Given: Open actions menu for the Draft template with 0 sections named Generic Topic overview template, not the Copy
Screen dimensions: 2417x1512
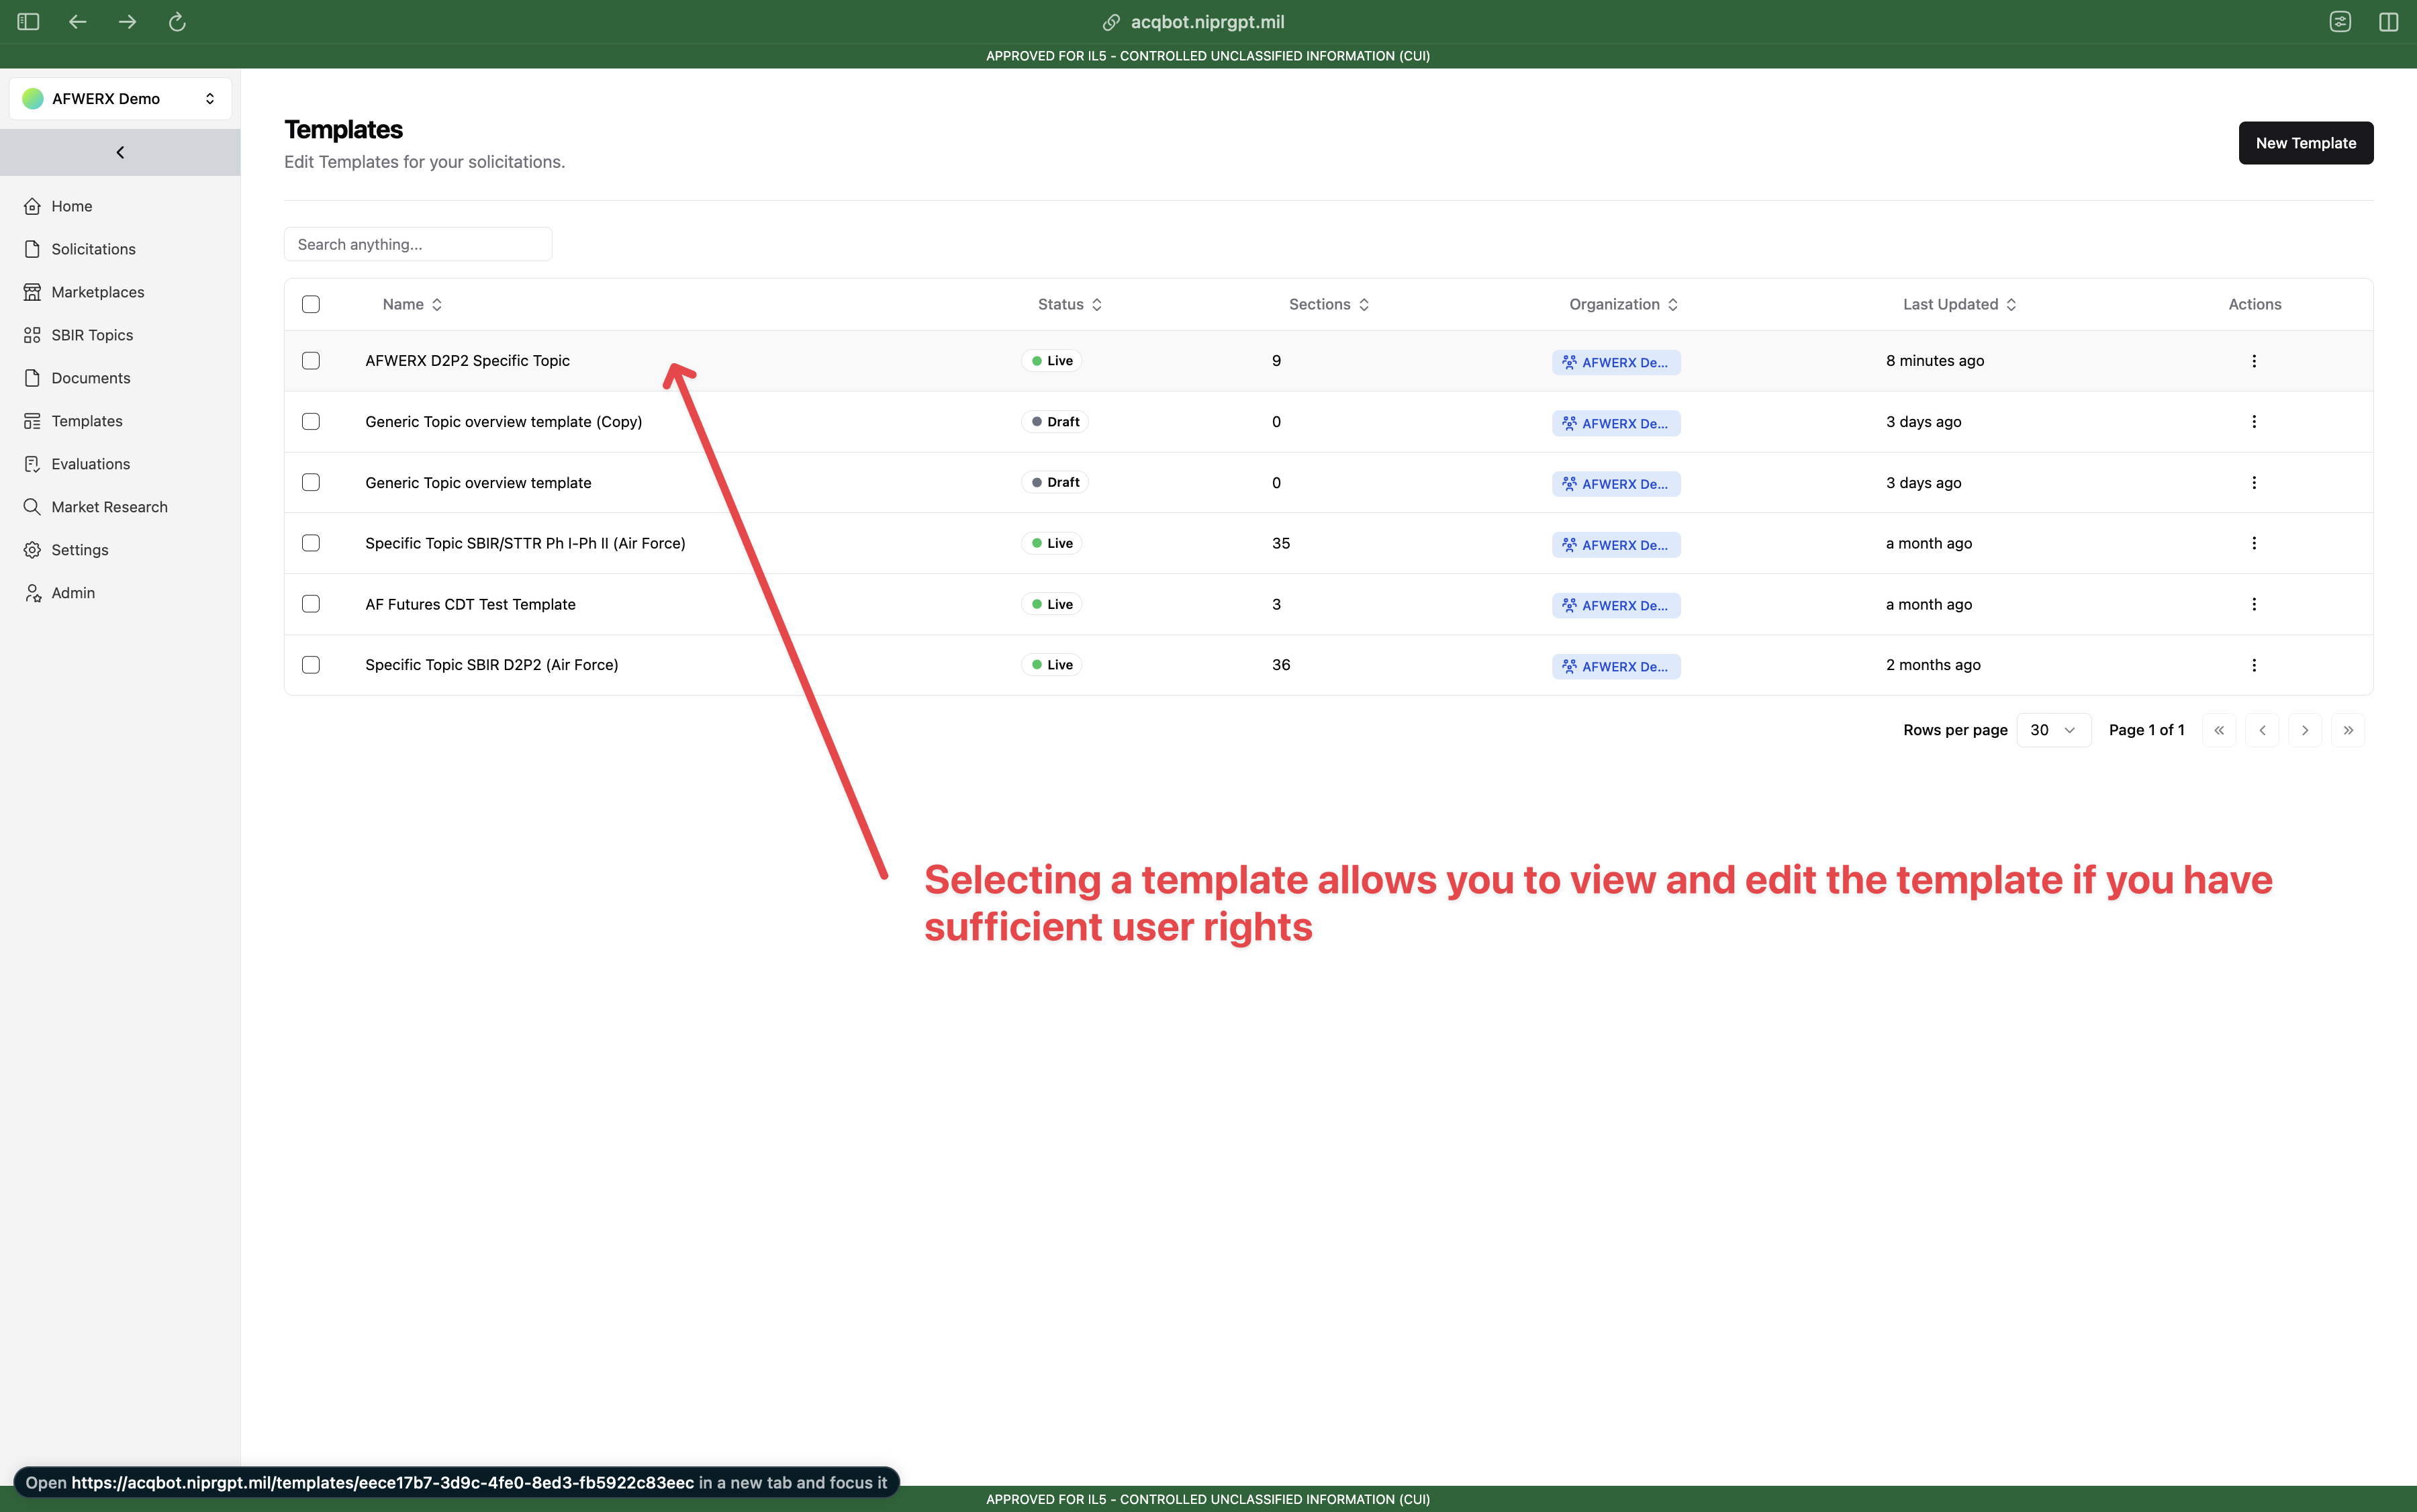Looking at the screenshot, I should coord(2254,482).
